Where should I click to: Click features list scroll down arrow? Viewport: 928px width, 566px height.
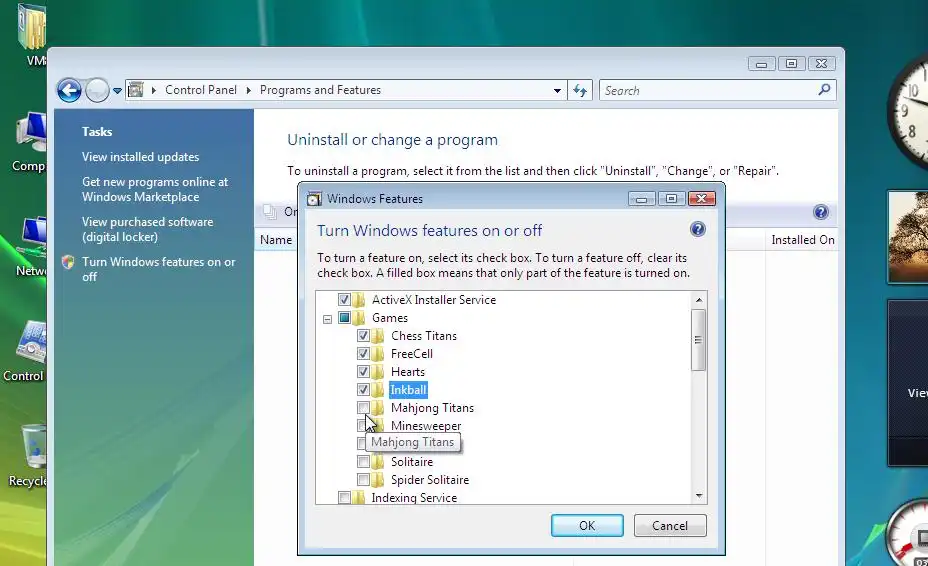pos(699,496)
